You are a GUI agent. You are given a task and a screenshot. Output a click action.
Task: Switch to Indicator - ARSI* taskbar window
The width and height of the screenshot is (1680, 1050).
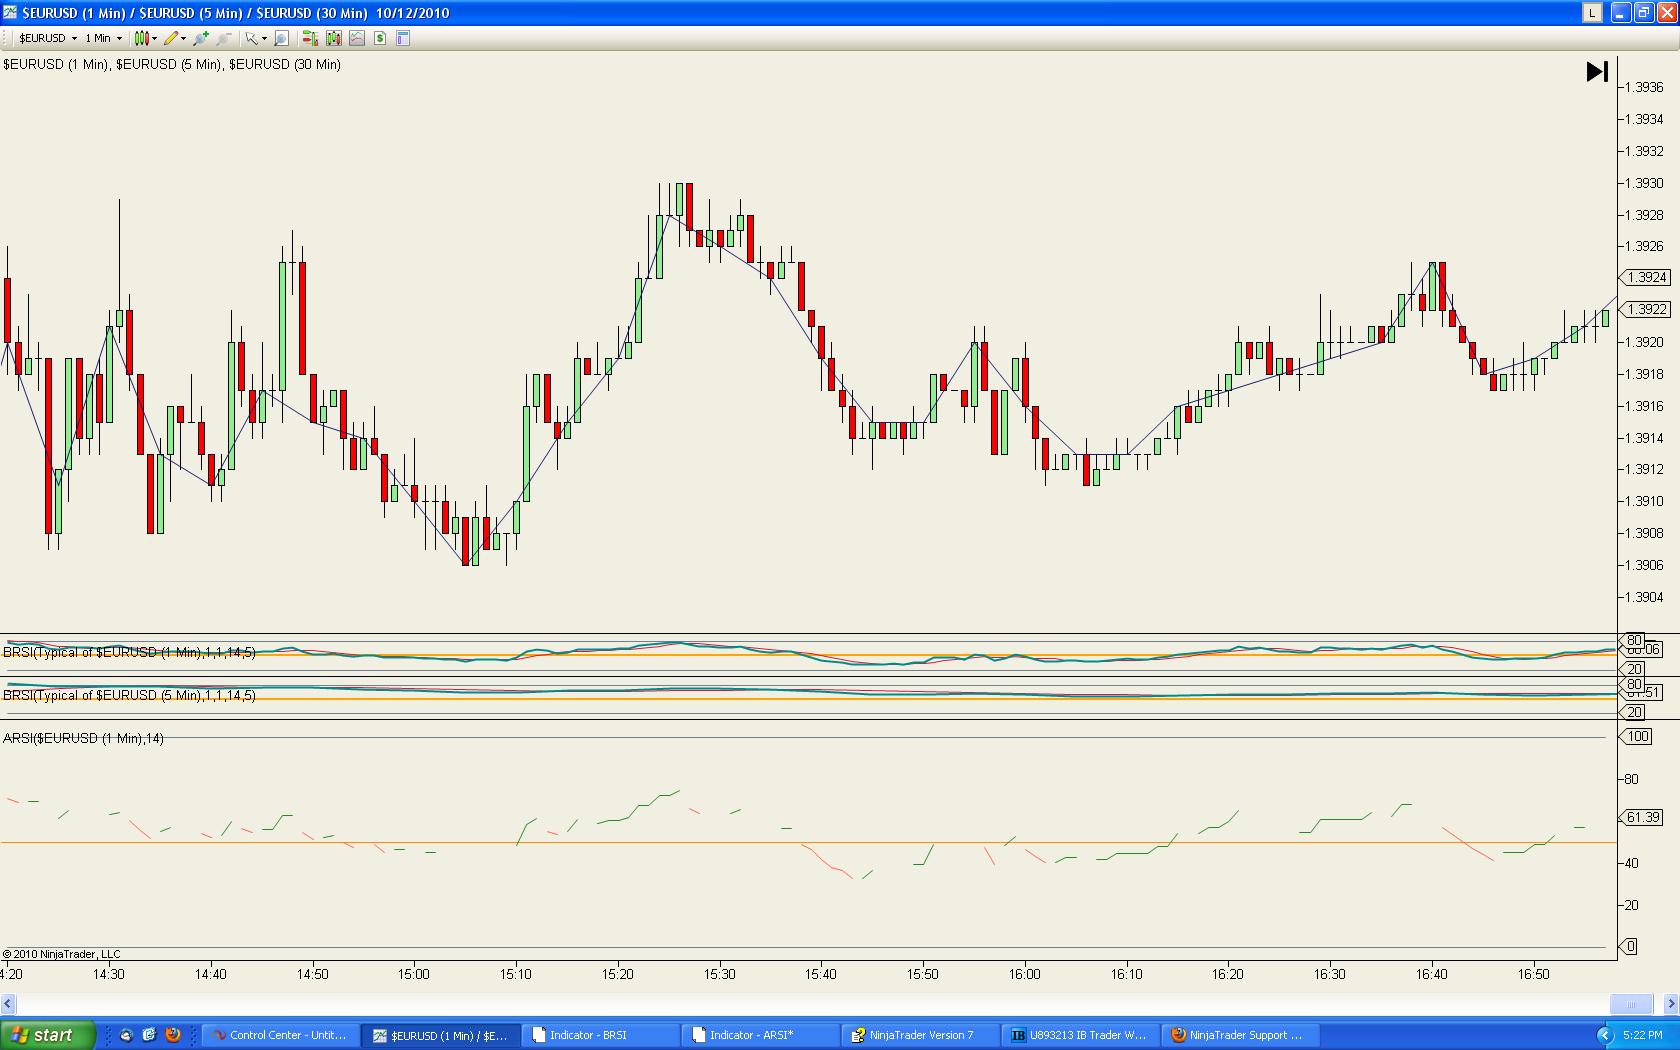(x=760, y=1035)
